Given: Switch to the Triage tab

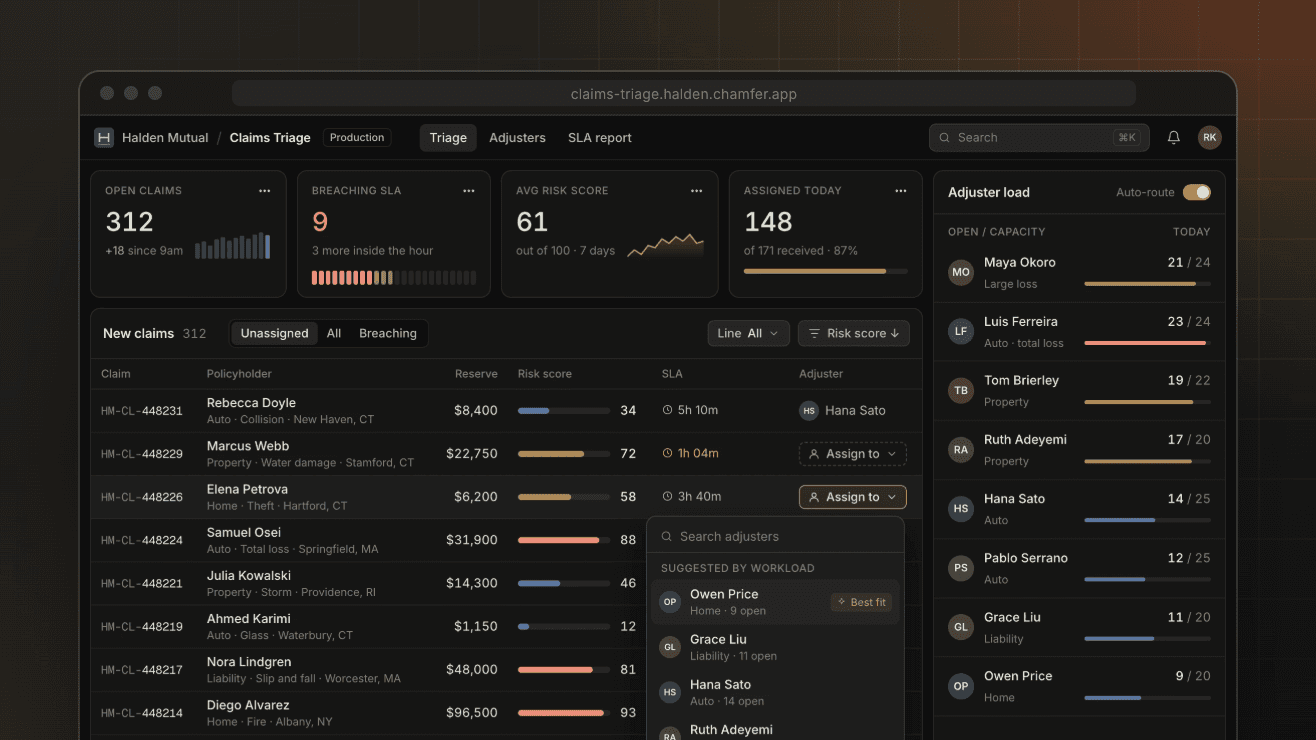Looking at the screenshot, I should click(x=448, y=138).
